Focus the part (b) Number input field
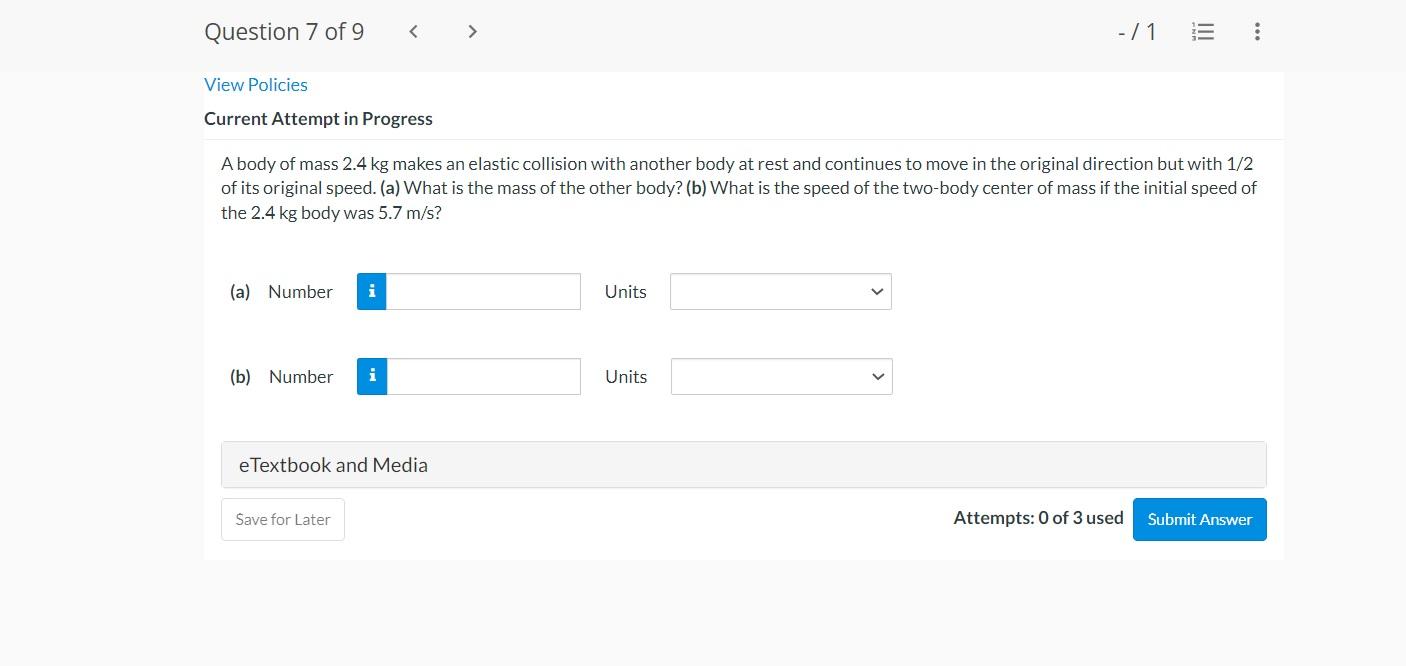The height and width of the screenshot is (666, 1406). (483, 377)
